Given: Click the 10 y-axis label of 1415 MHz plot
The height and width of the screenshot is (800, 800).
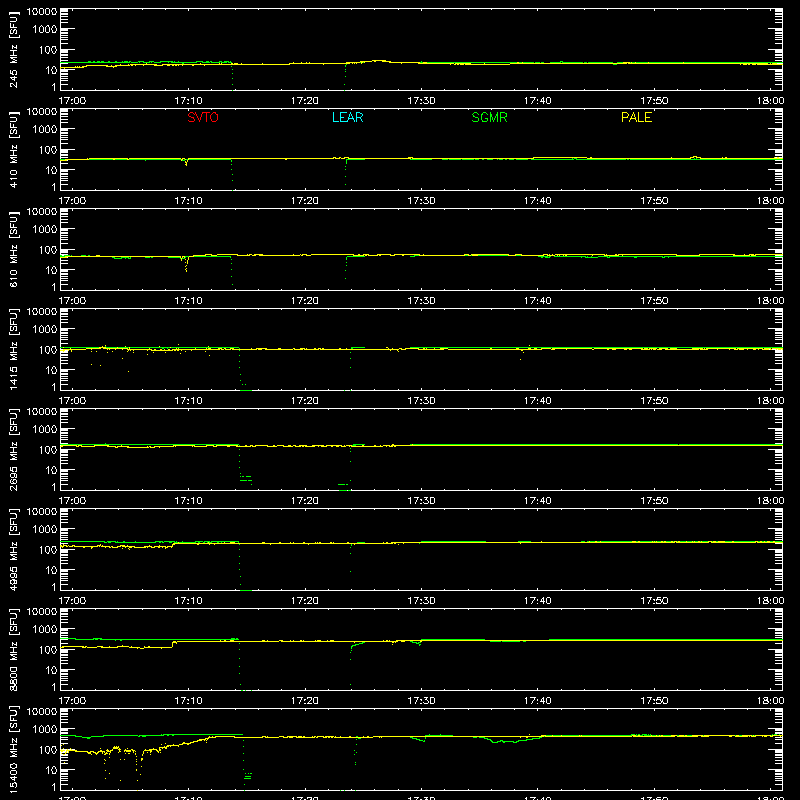Looking at the screenshot, I should coord(51,370).
